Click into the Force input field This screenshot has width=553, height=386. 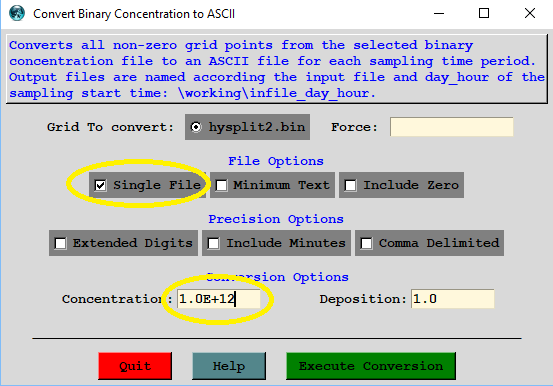pyautogui.click(x=451, y=127)
